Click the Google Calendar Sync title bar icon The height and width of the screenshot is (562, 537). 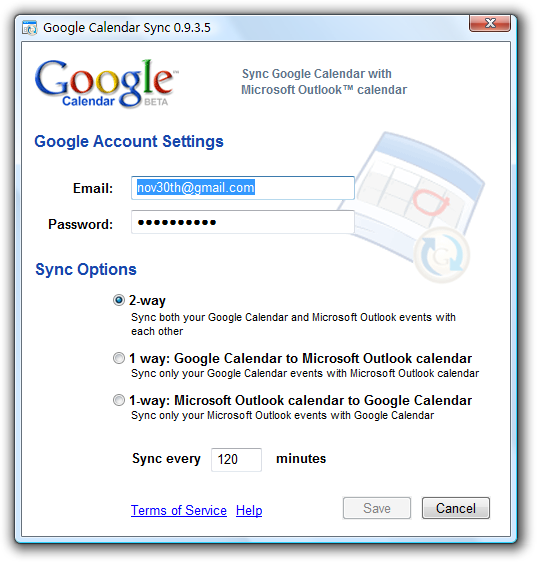pyautogui.click(x=29, y=28)
